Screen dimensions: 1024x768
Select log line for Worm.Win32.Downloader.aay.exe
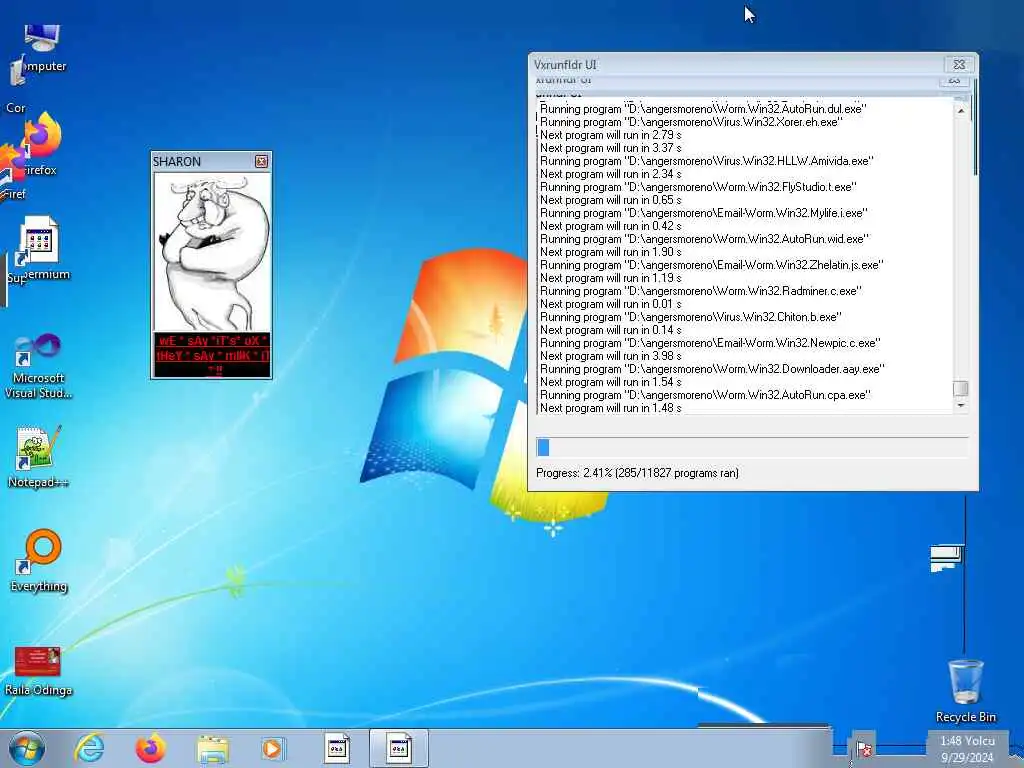coord(712,369)
